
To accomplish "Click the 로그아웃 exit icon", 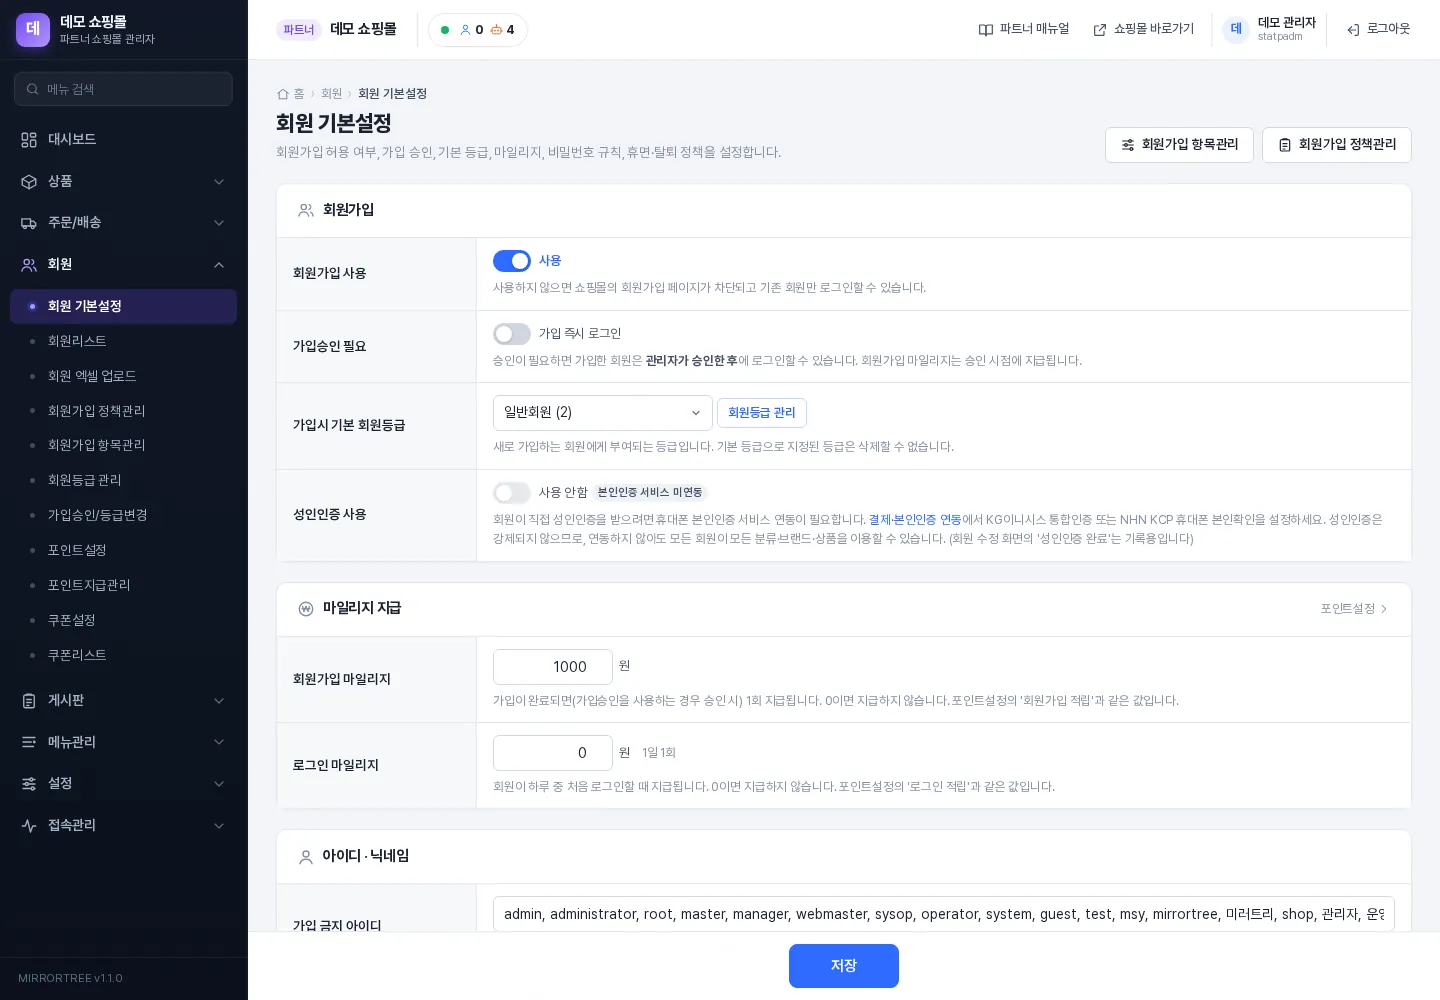I will coord(1353,30).
